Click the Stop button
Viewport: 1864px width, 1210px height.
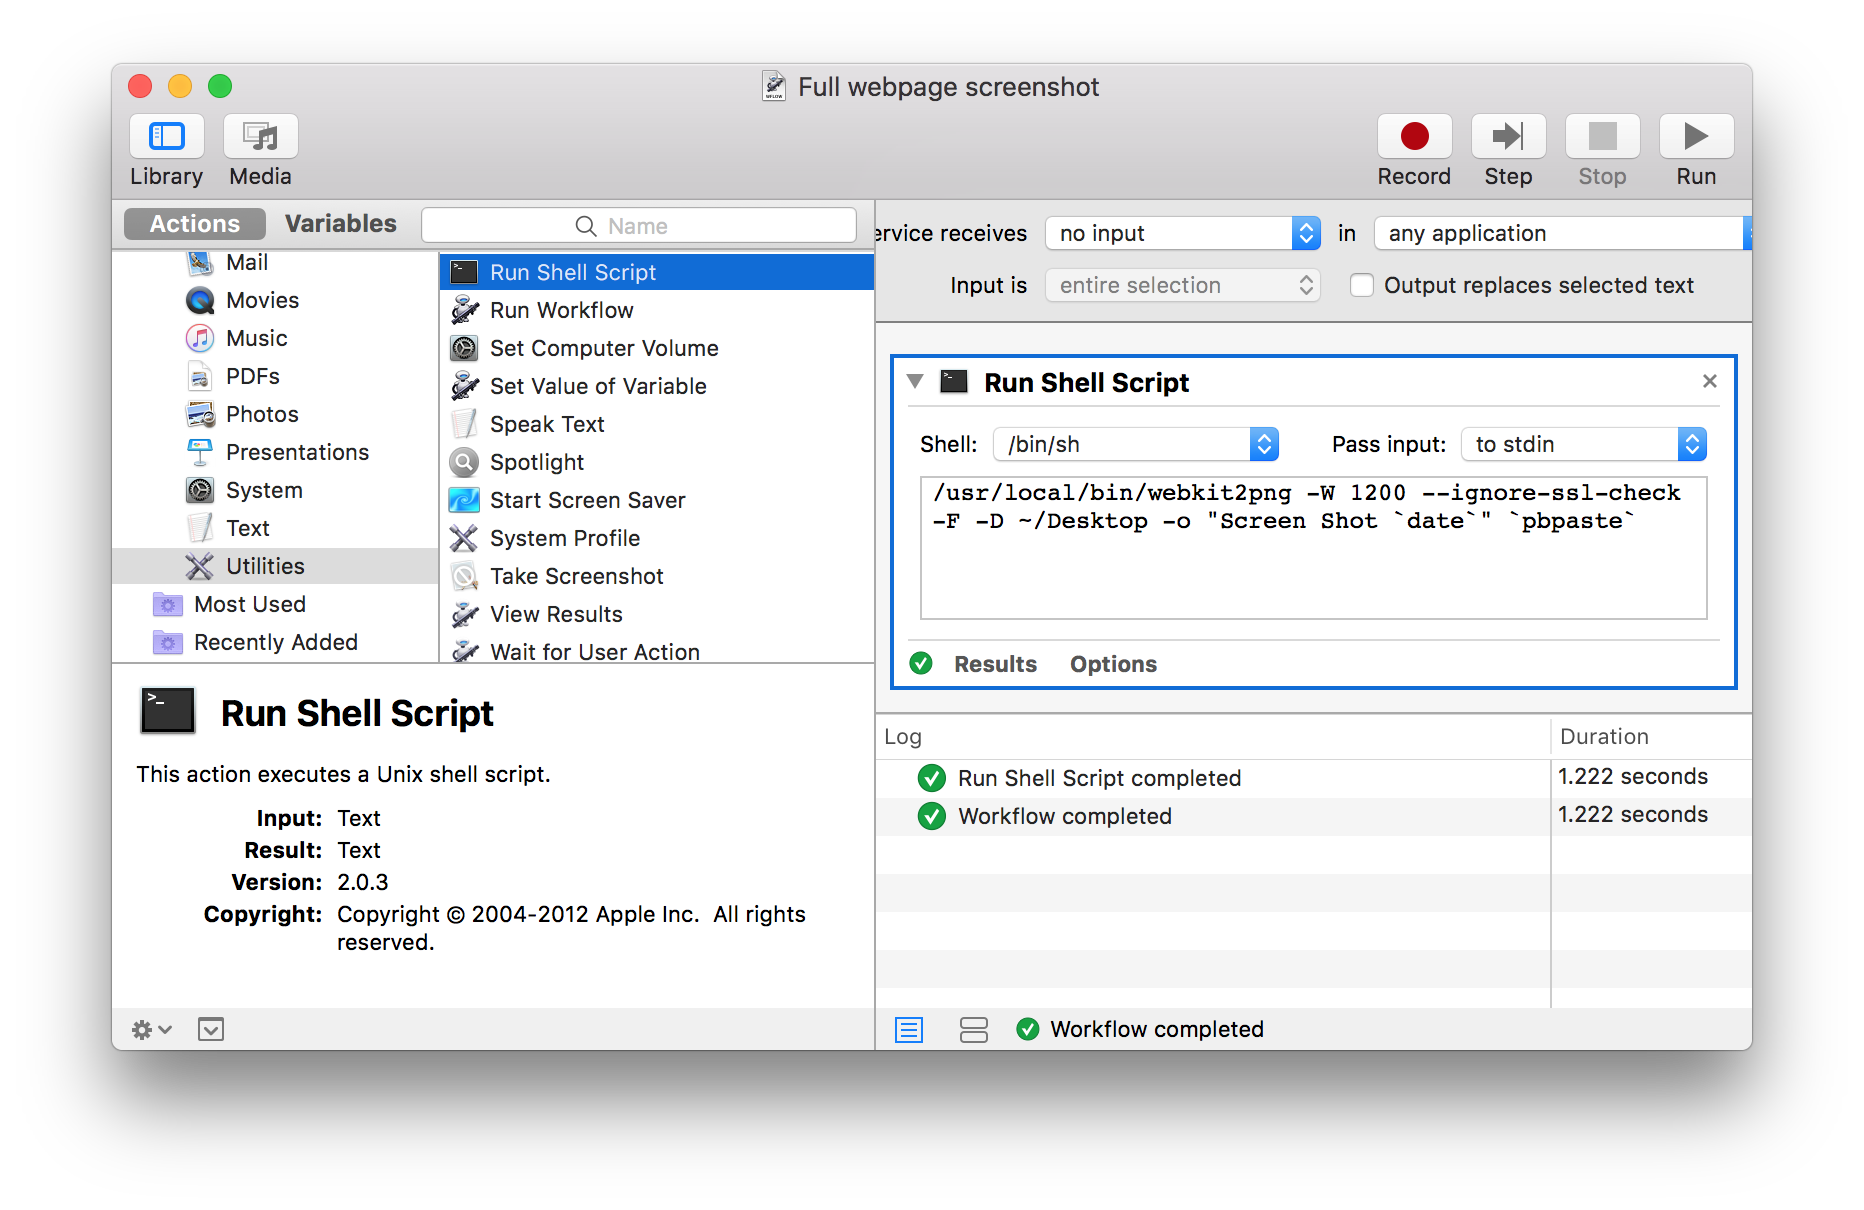(1601, 137)
